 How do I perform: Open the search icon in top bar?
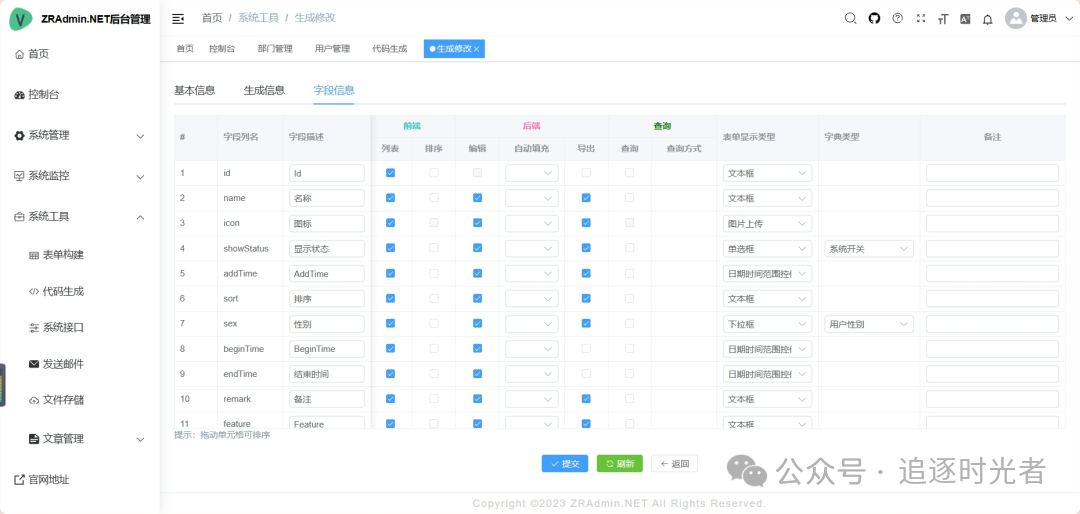tap(850, 18)
